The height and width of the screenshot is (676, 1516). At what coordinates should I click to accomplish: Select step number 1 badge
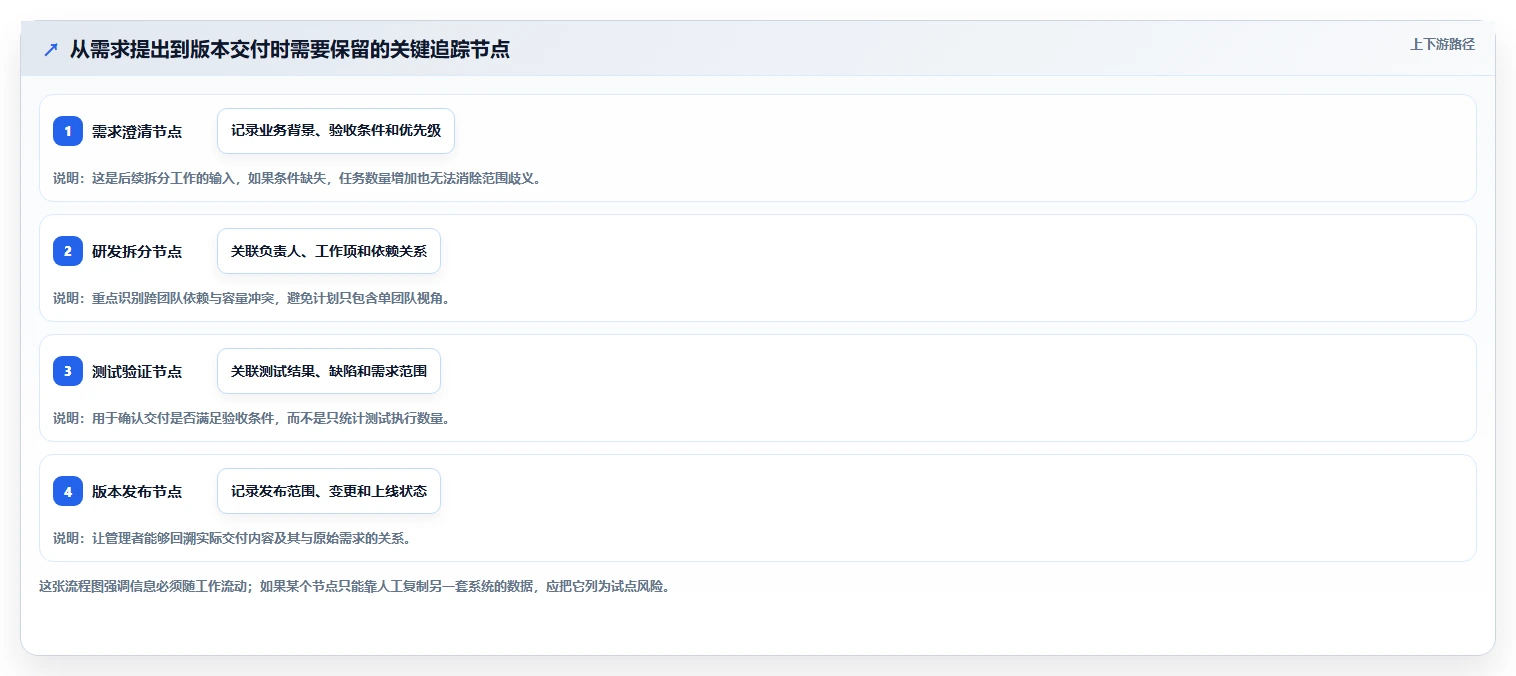pos(68,131)
